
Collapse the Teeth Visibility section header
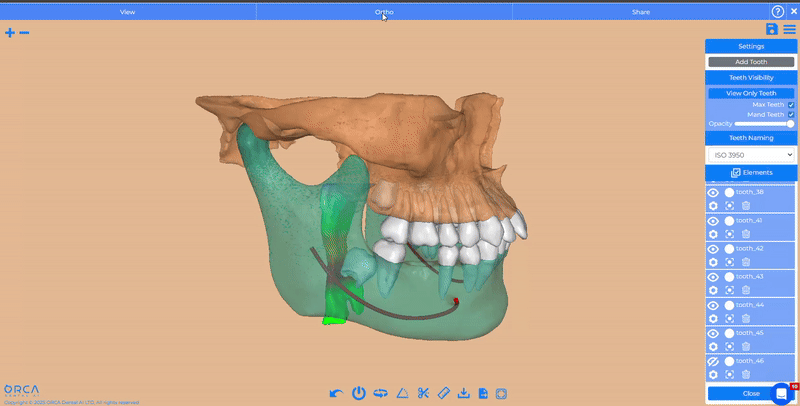(x=751, y=77)
